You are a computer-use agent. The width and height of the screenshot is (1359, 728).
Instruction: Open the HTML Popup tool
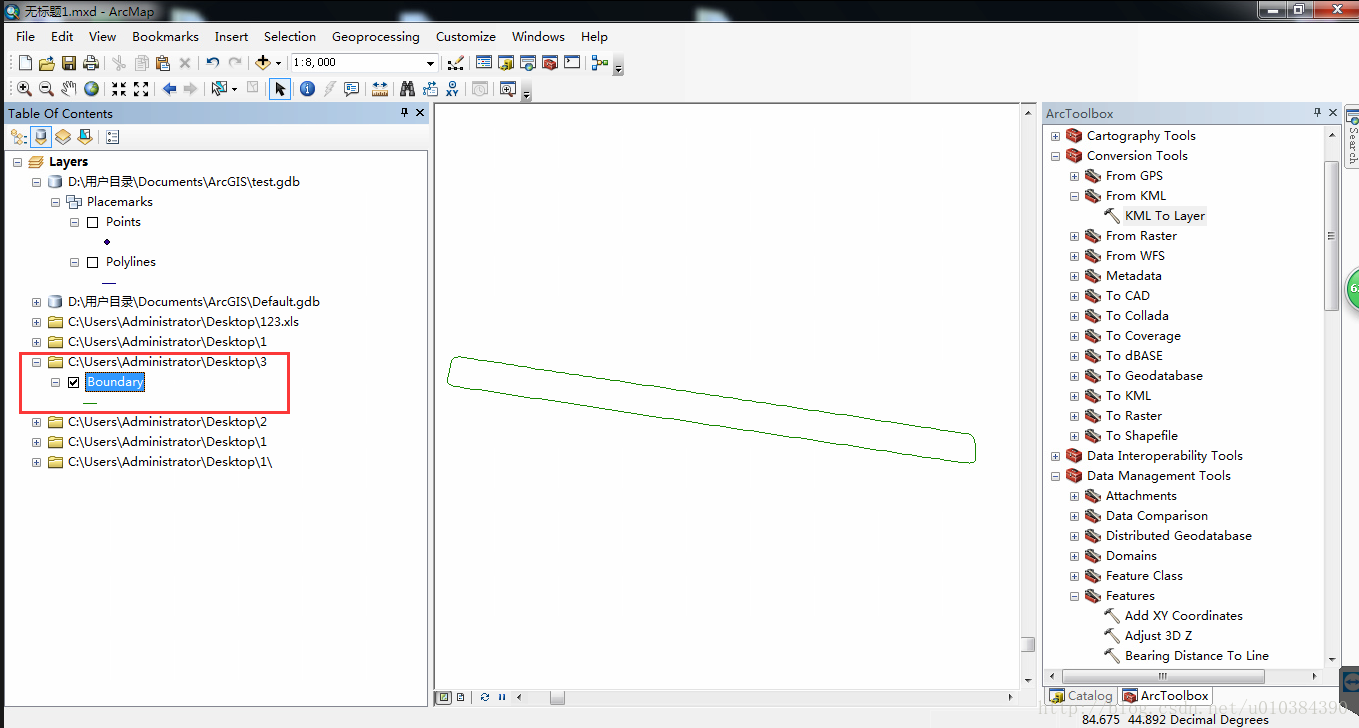[x=351, y=89]
